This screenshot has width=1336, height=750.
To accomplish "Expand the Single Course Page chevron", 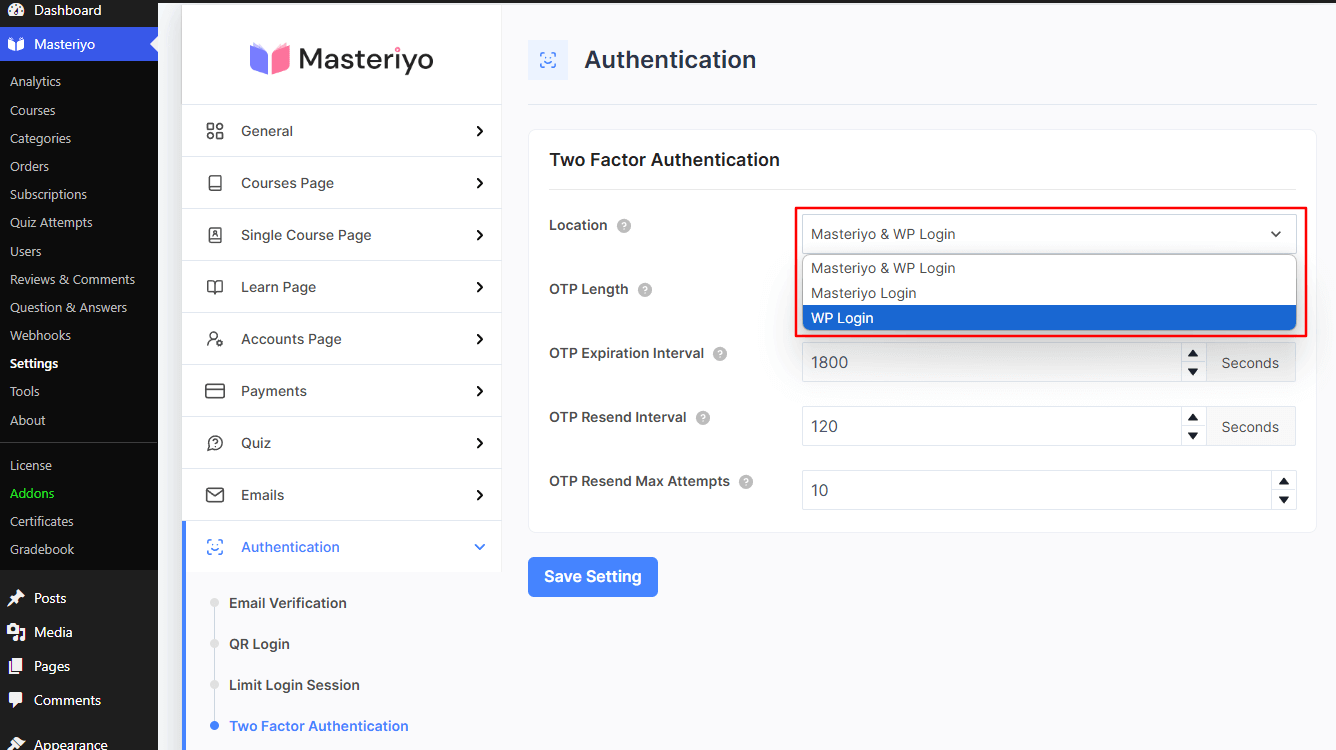I will 480,235.
